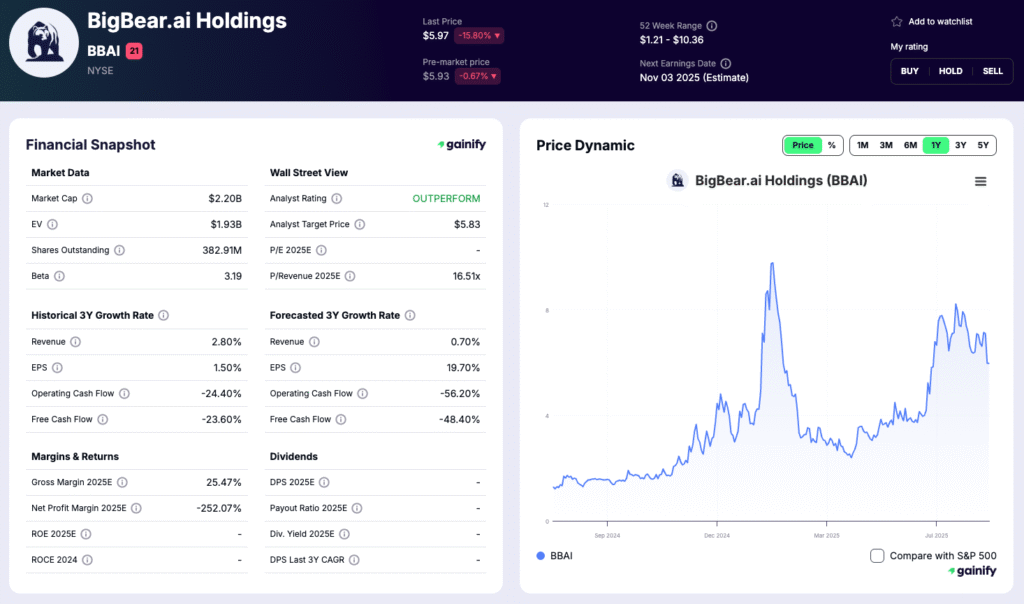The width and height of the screenshot is (1024, 604).
Task: Select the 6M time range
Action: click(x=910, y=145)
